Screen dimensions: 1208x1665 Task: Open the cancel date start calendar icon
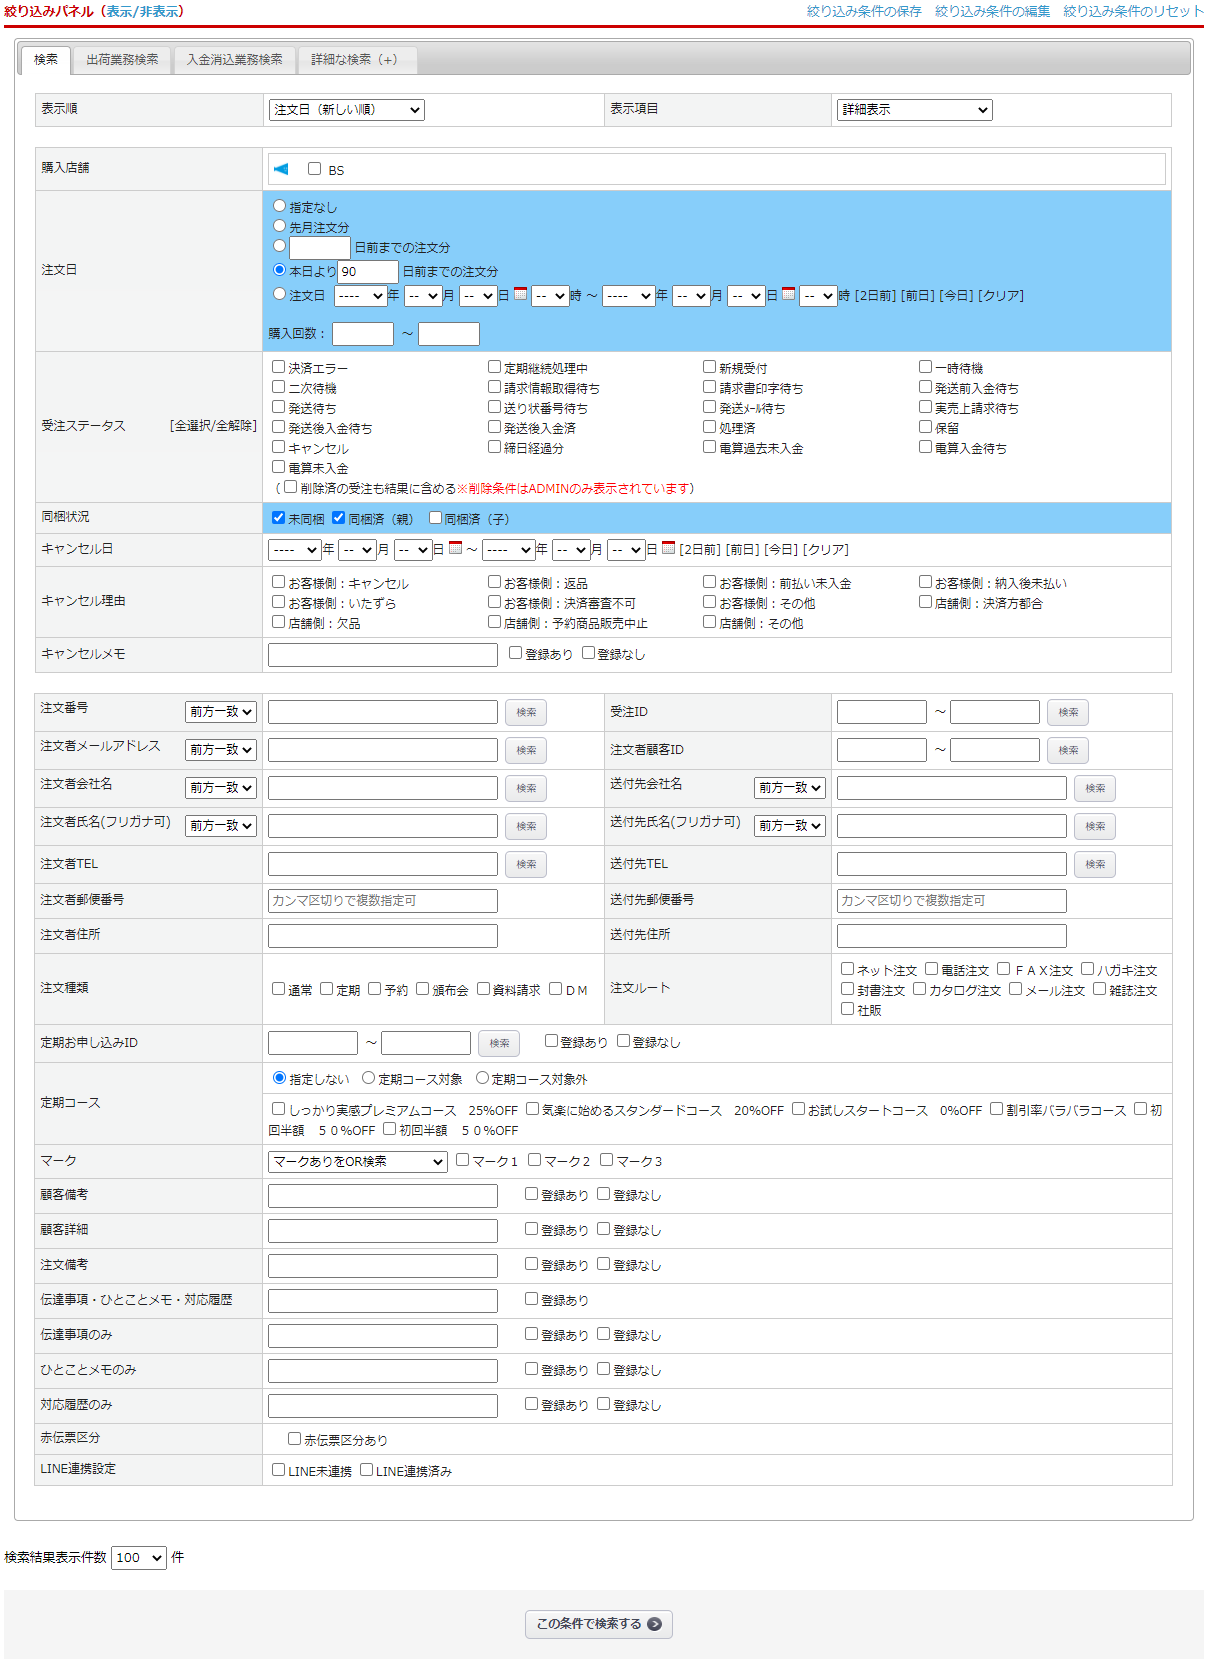(455, 548)
